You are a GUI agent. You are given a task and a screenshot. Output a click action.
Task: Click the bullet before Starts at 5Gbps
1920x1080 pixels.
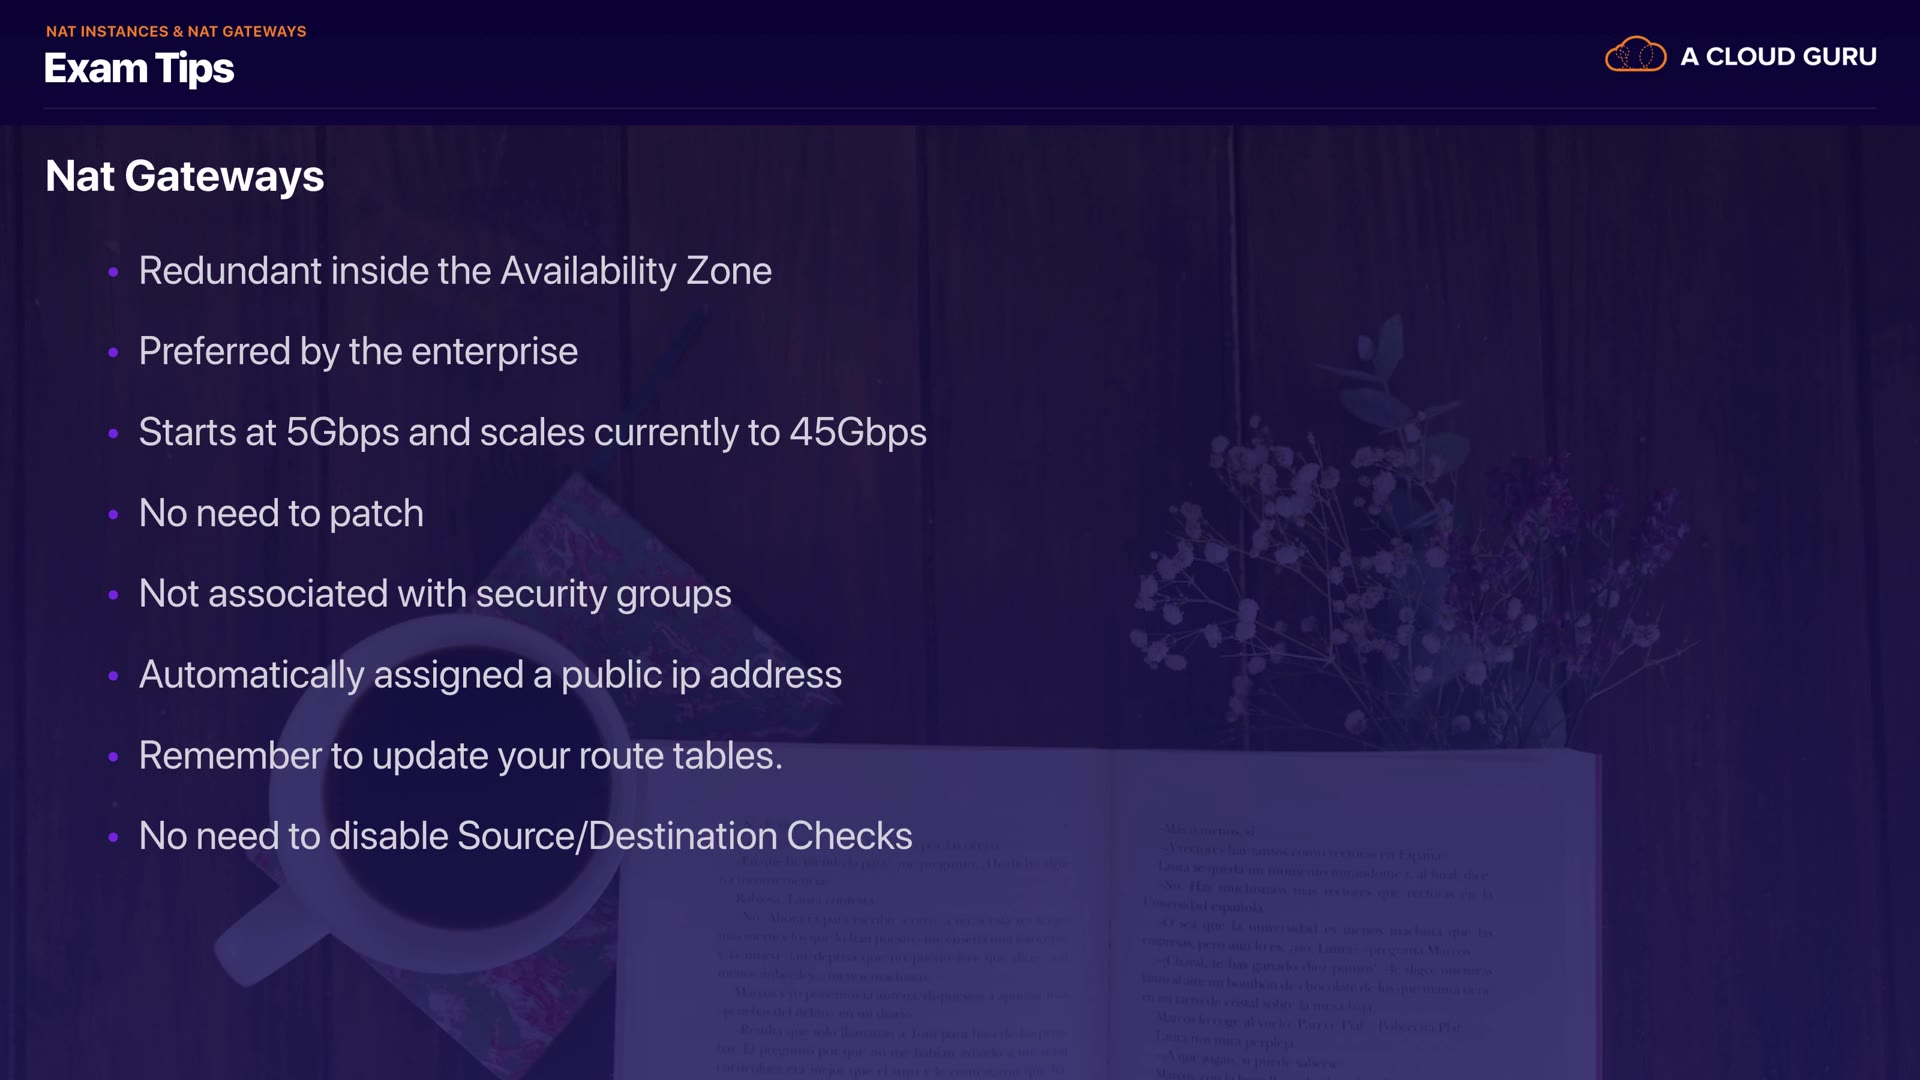pos(113,434)
